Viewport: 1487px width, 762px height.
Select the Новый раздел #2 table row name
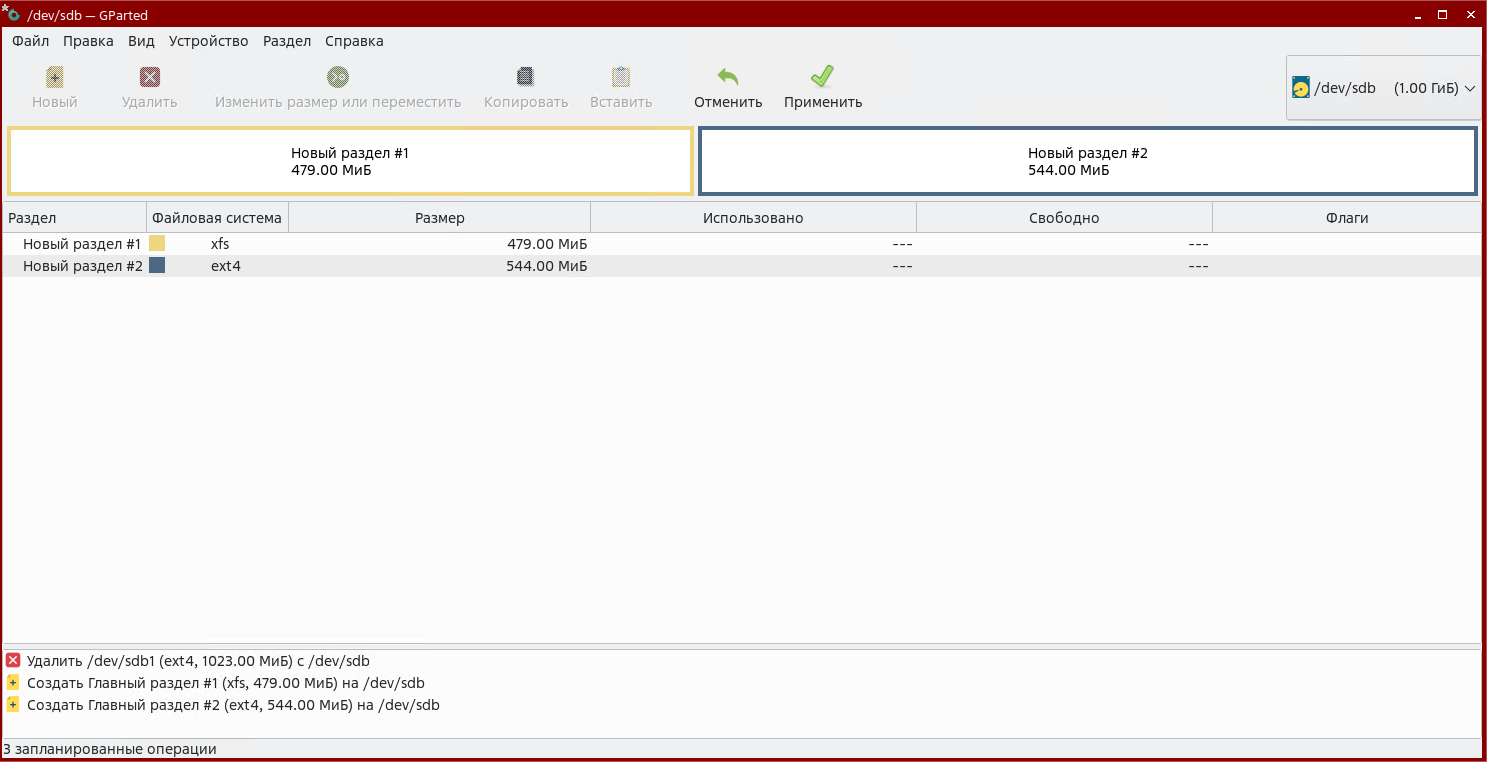coord(83,266)
